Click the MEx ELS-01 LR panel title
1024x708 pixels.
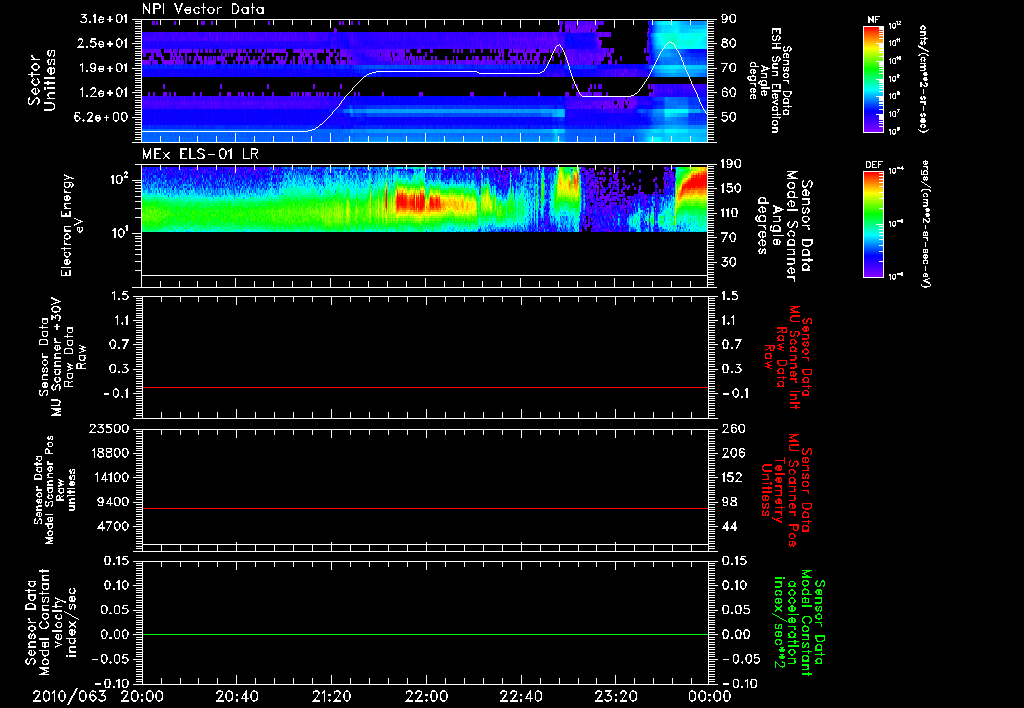pyautogui.click(x=200, y=154)
